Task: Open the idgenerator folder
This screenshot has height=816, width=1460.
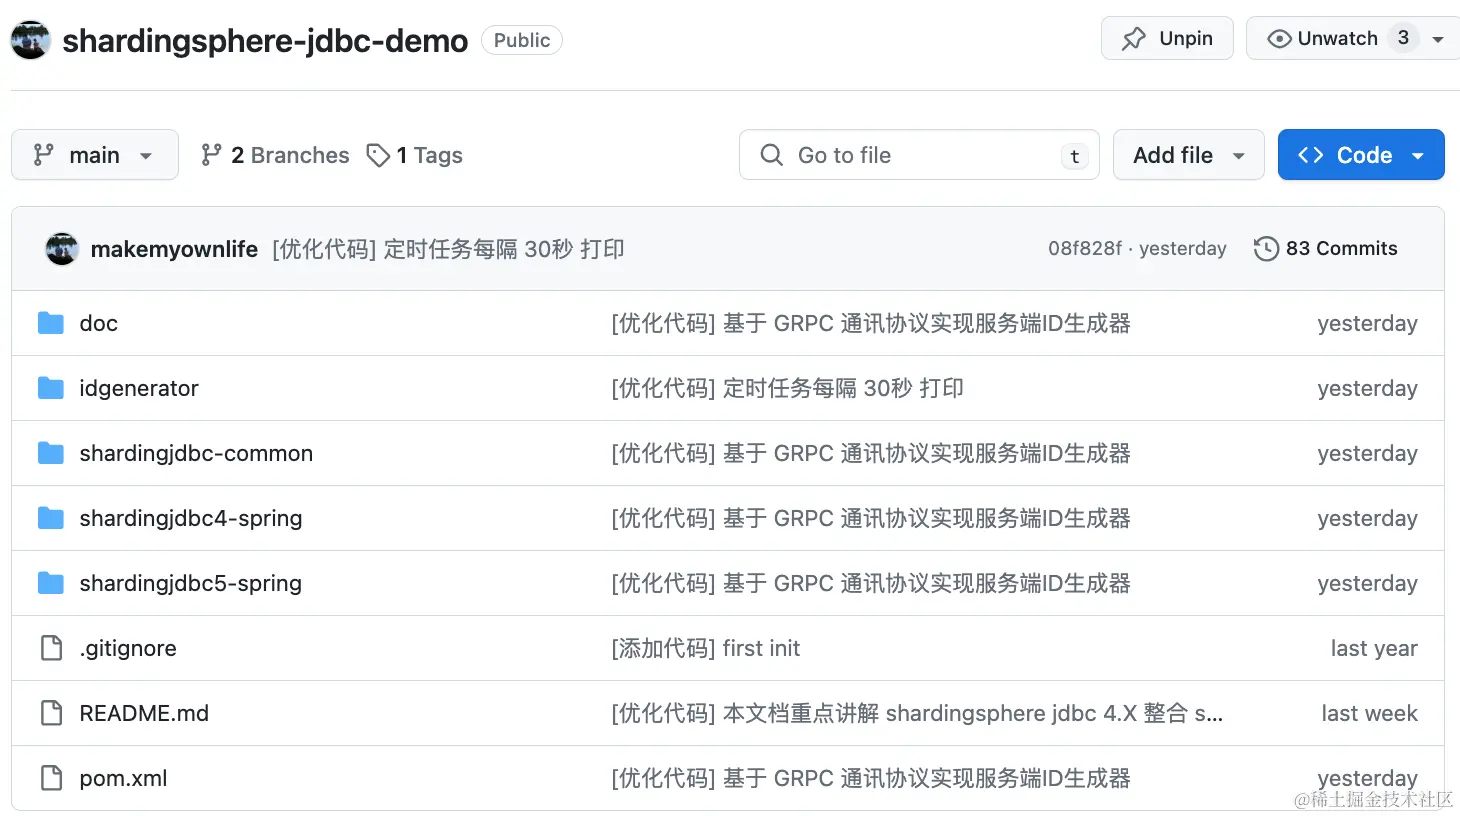Action: click(x=139, y=388)
